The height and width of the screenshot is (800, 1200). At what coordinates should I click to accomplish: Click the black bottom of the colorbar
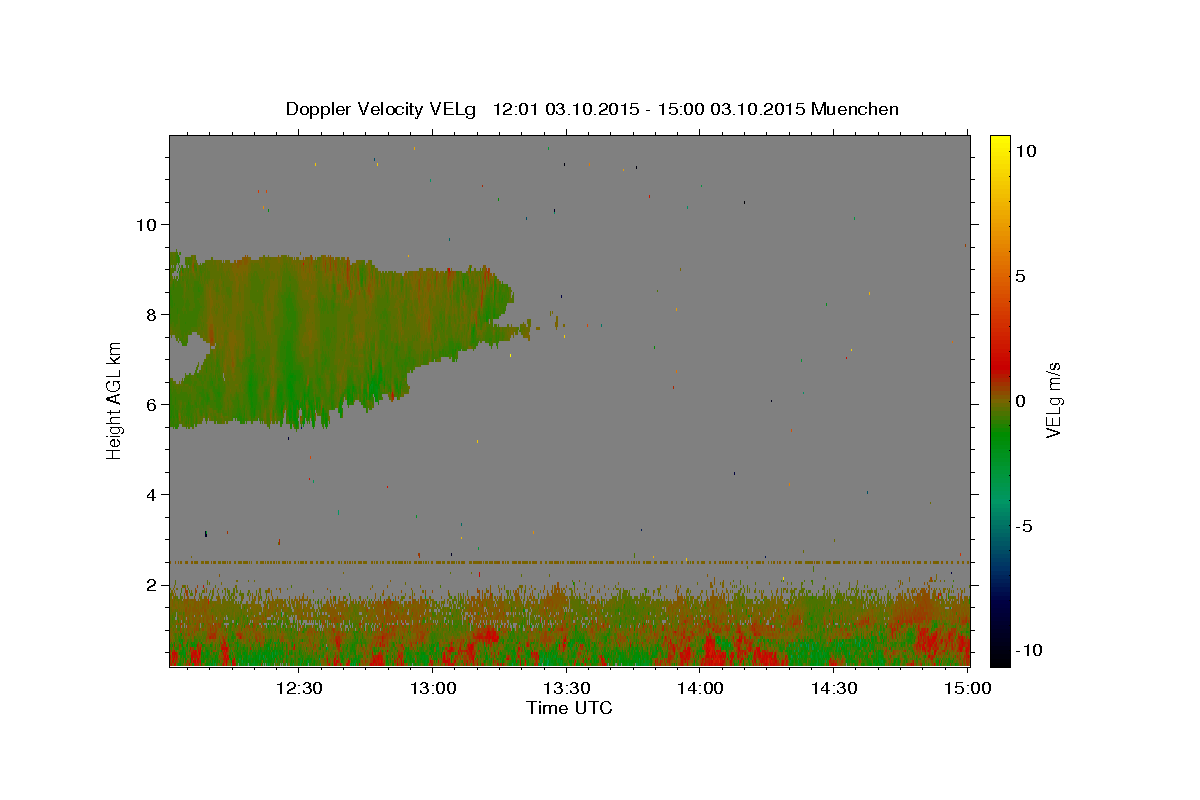tap(999, 660)
